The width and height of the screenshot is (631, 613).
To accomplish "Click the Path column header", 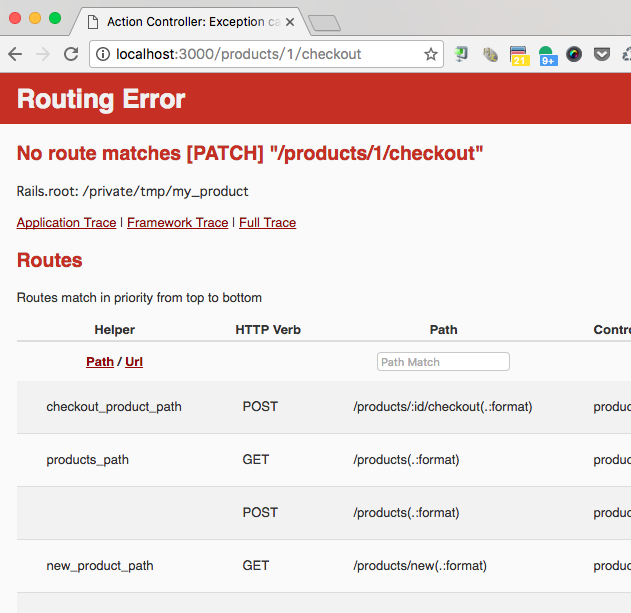I will [443, 330].
